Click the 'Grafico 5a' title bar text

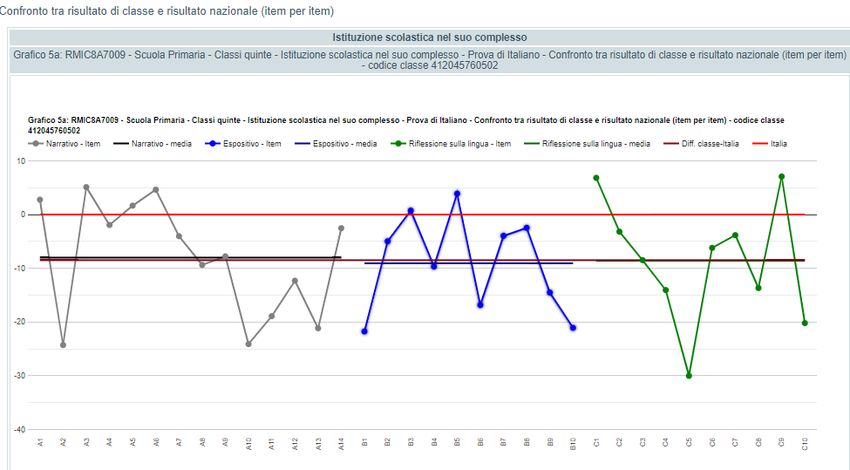pos(428,60)
